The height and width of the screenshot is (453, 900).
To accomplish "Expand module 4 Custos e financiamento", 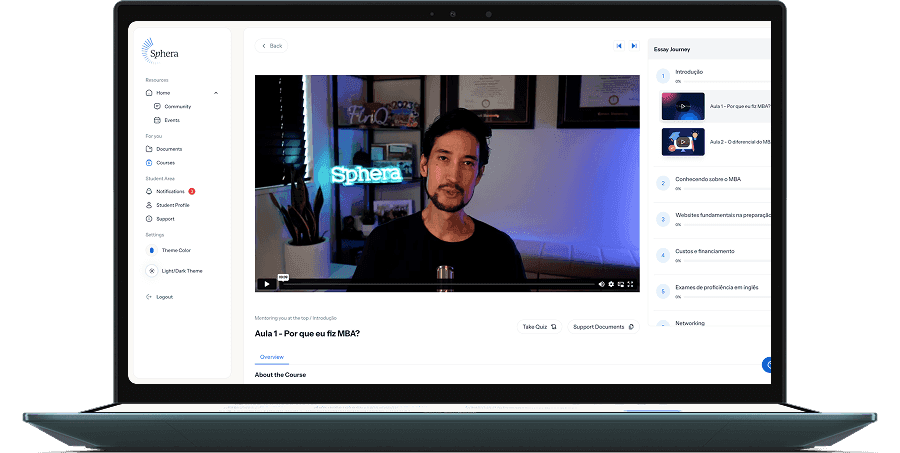I will [x=713, y=255].
